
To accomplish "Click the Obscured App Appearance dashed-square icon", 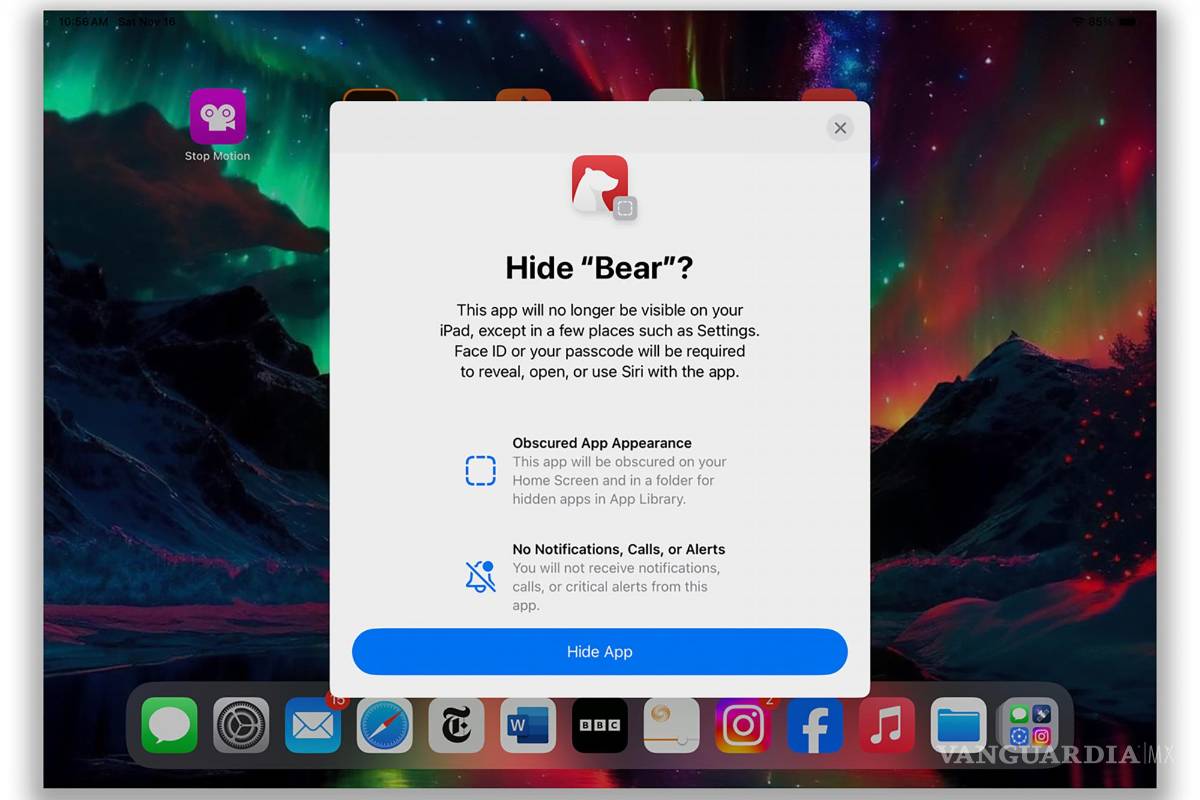I will (481, 470).
